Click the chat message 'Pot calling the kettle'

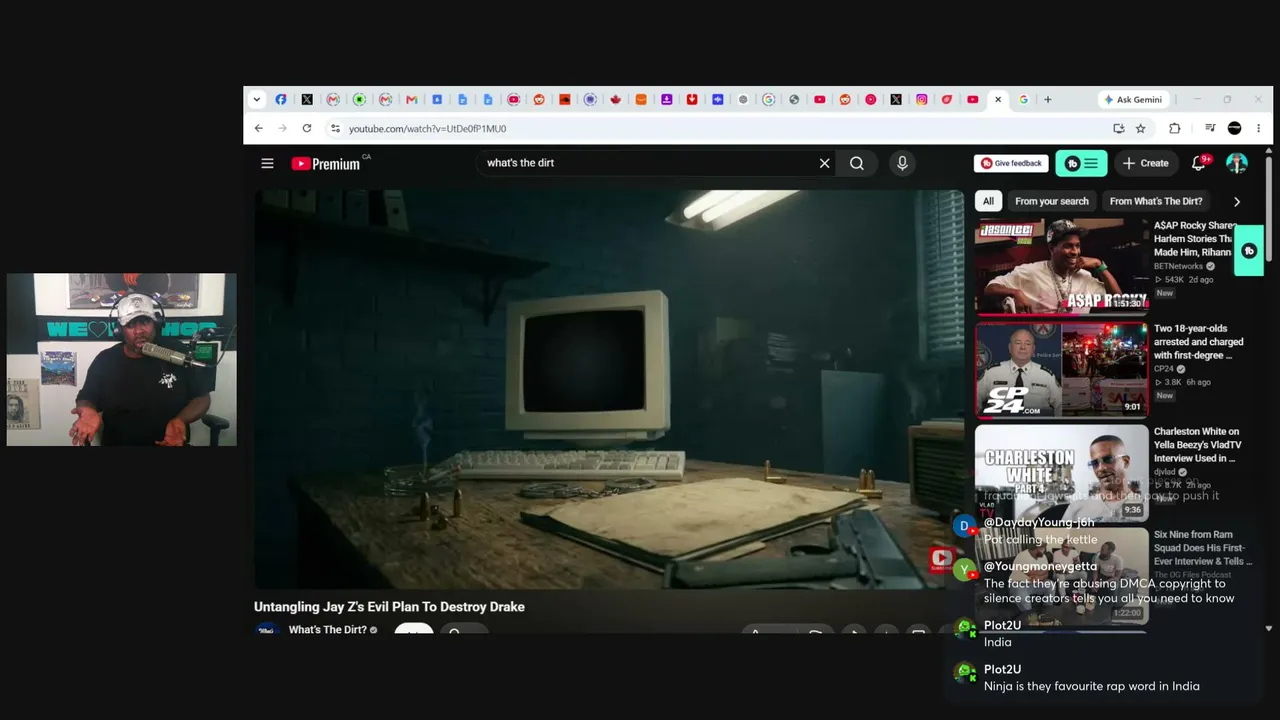(1040, 540)
